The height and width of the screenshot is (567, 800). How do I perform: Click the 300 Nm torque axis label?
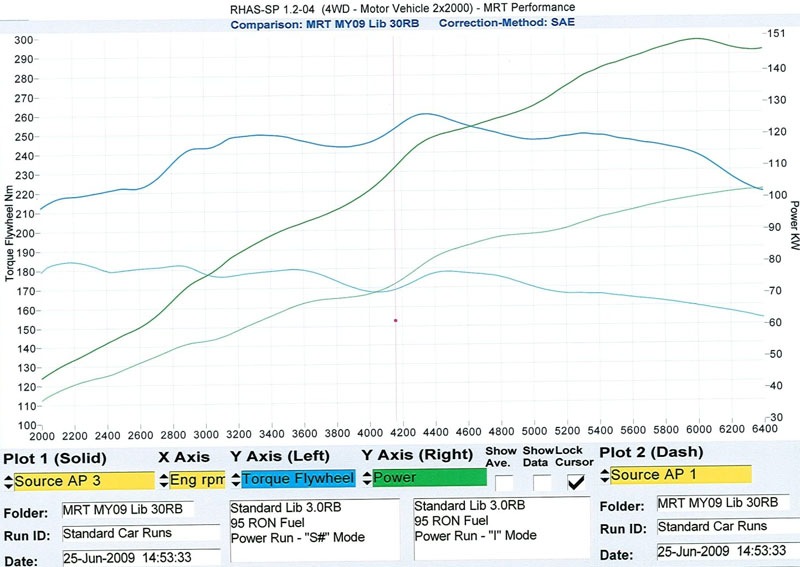point(24,40)
